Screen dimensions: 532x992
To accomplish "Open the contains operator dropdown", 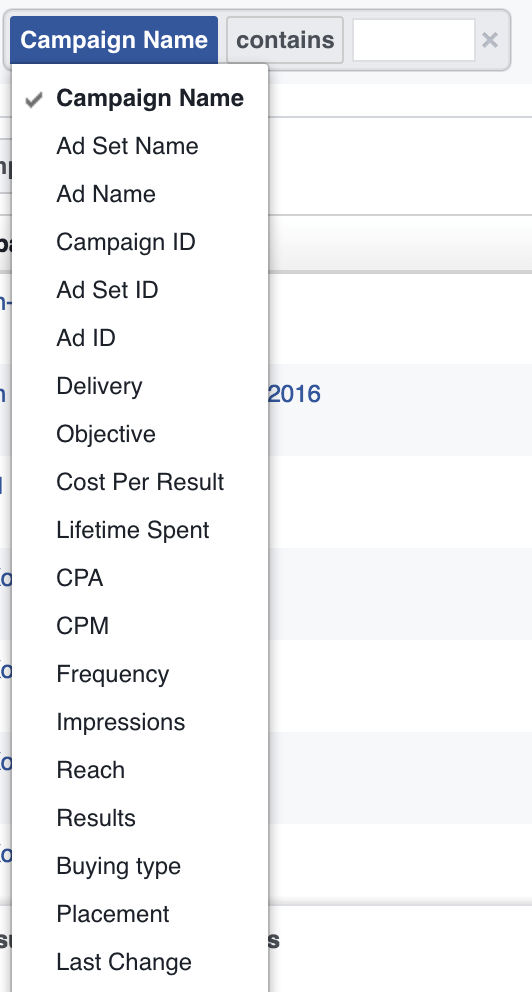I will (x=285, y=40).
